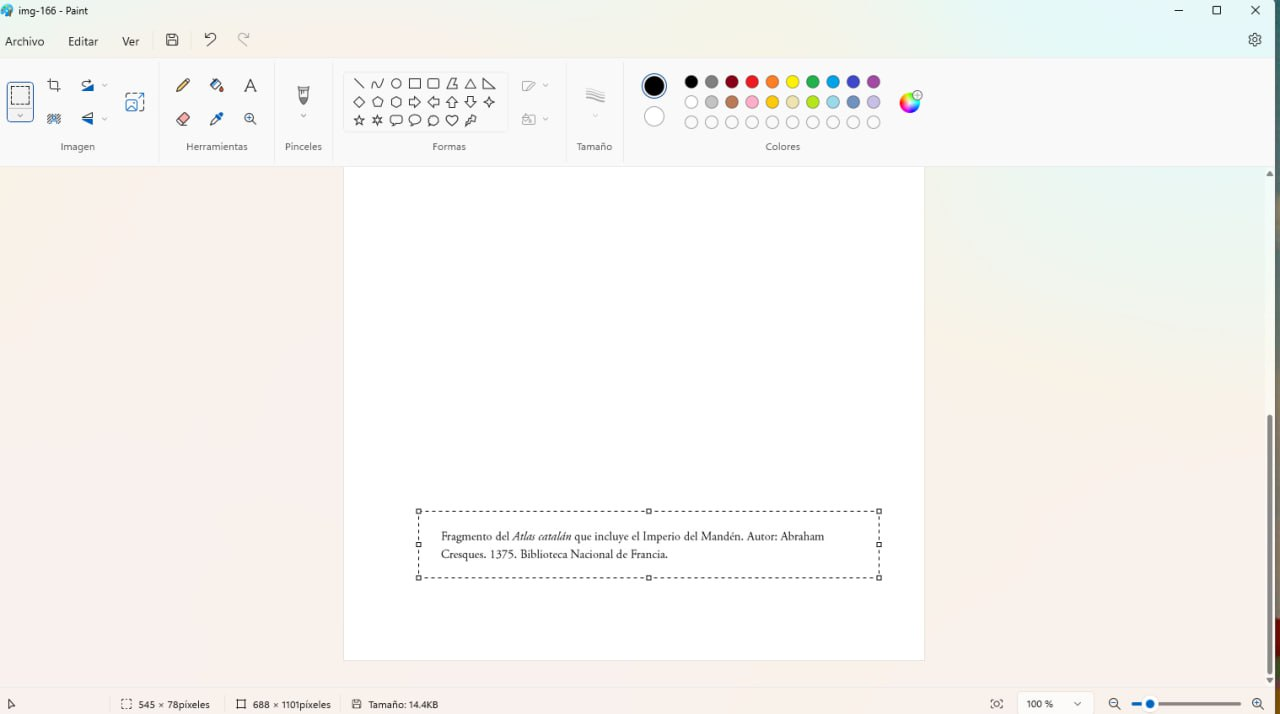Click the Redo arrow

point(244,40)
